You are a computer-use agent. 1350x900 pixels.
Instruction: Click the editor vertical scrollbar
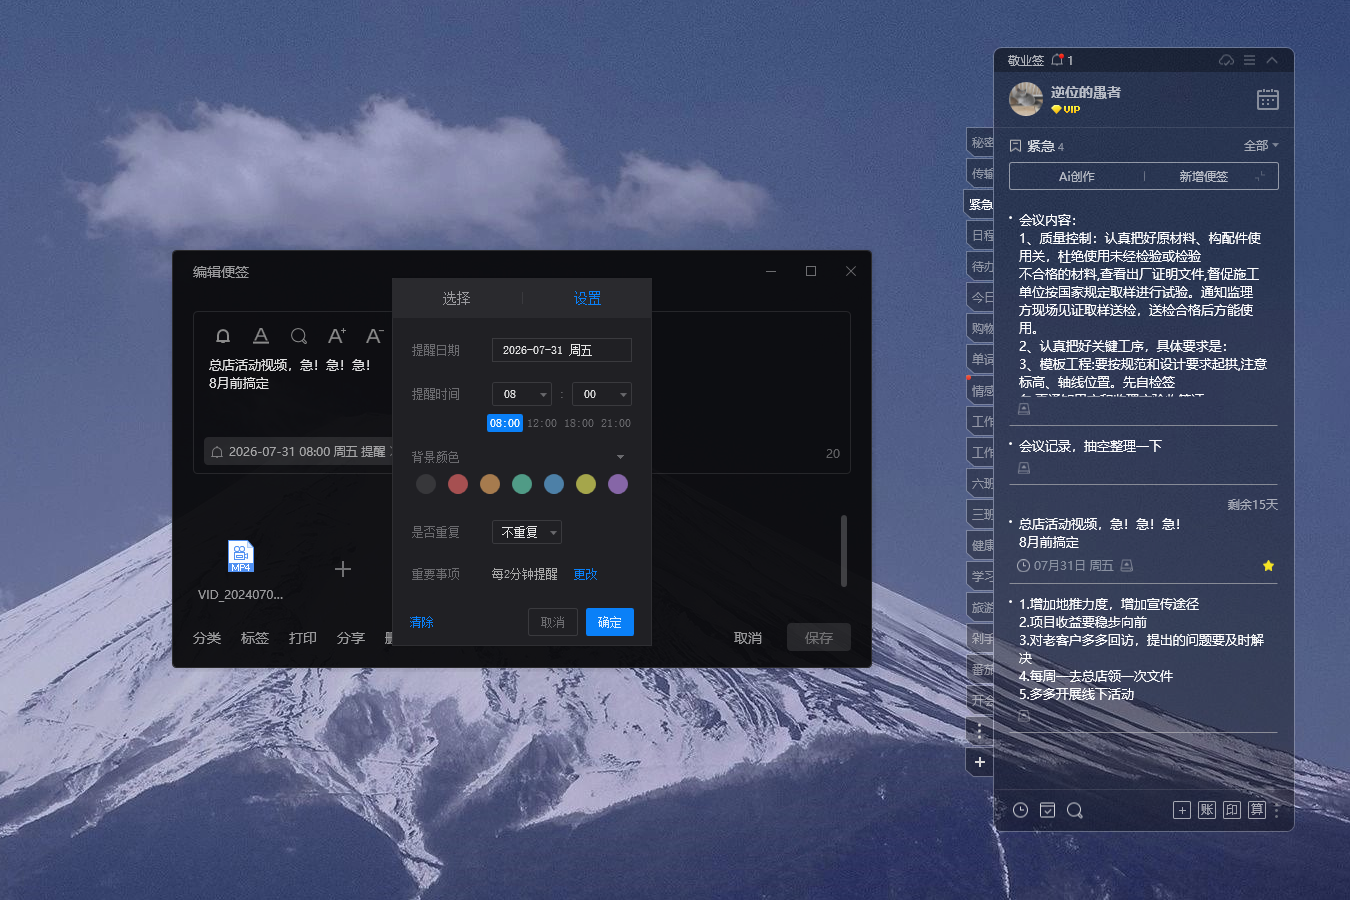[x=844, y=551]
